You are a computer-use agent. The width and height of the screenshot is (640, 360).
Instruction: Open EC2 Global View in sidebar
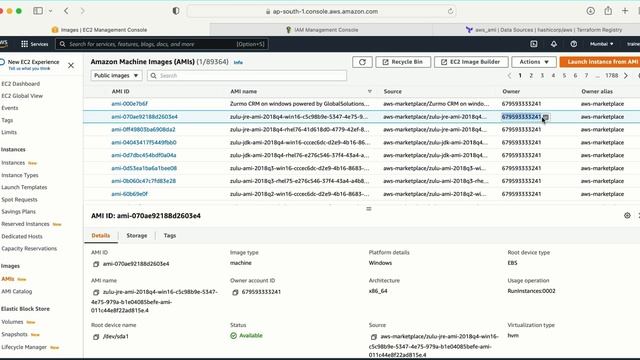point(22,96)
